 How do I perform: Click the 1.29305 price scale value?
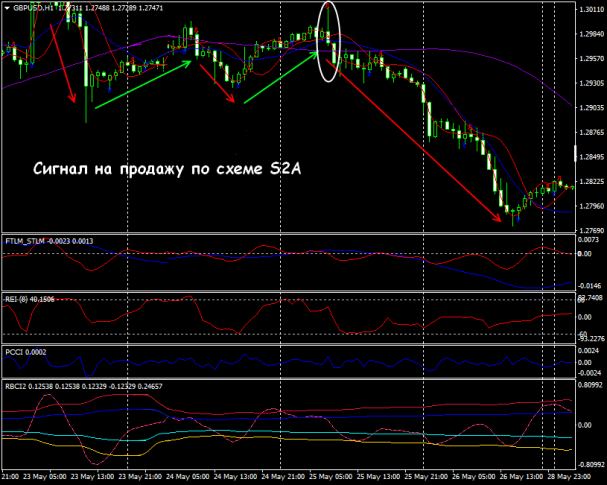coord(591,83)
